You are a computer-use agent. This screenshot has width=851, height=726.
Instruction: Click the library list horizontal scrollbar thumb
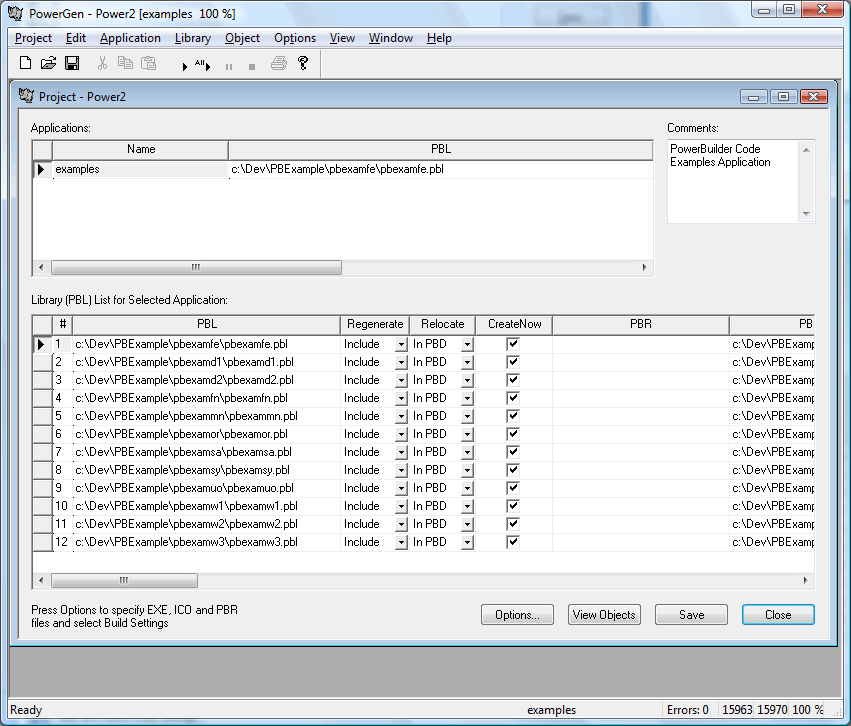124,581
